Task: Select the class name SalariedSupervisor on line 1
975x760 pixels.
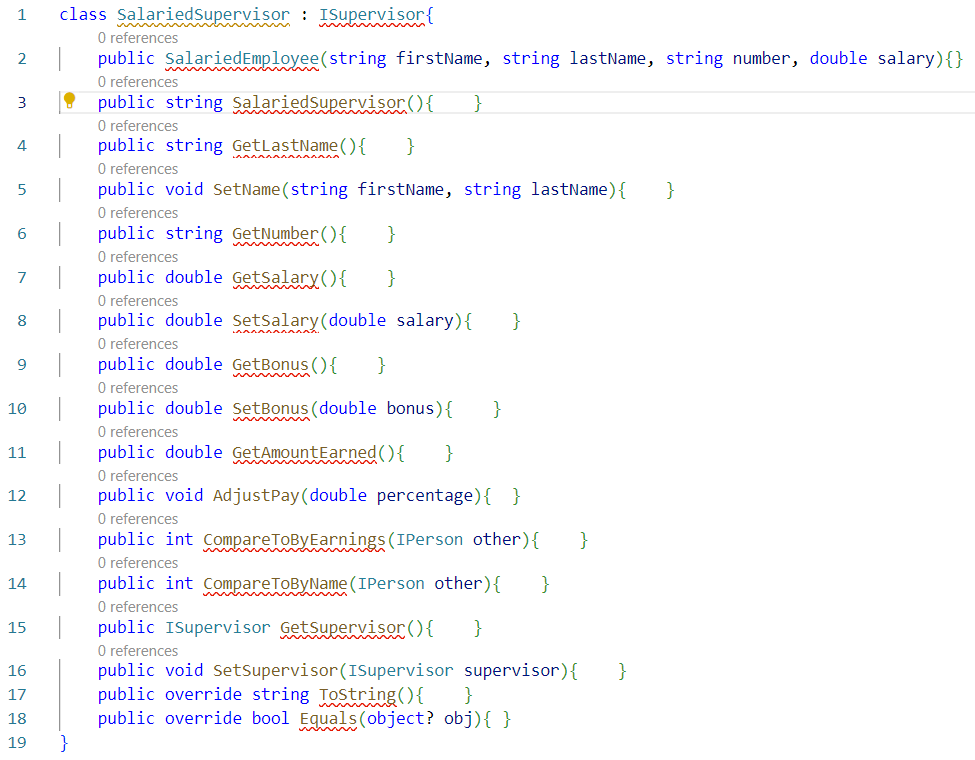Action: (x=203, y=15)
